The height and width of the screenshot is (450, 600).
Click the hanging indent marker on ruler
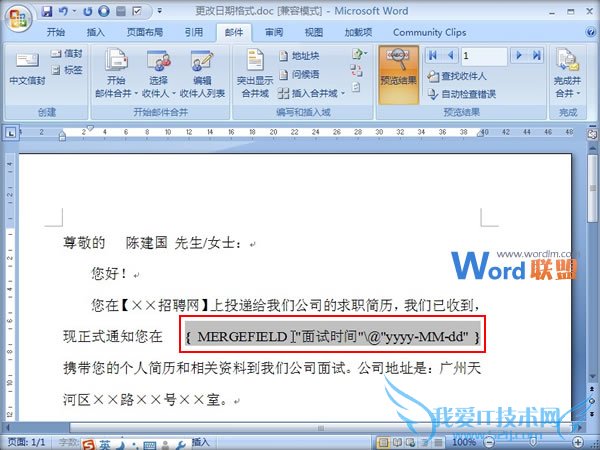coord(62,135)
